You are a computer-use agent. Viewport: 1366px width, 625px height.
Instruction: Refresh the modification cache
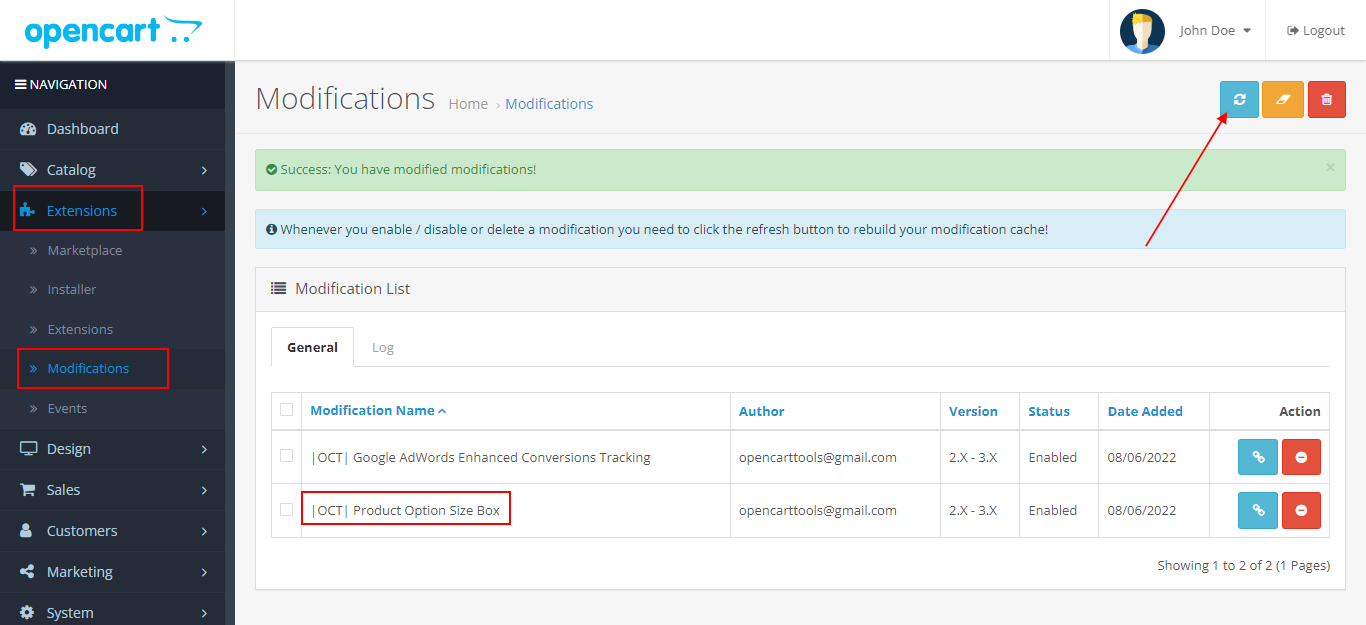tap(1239, 99)
